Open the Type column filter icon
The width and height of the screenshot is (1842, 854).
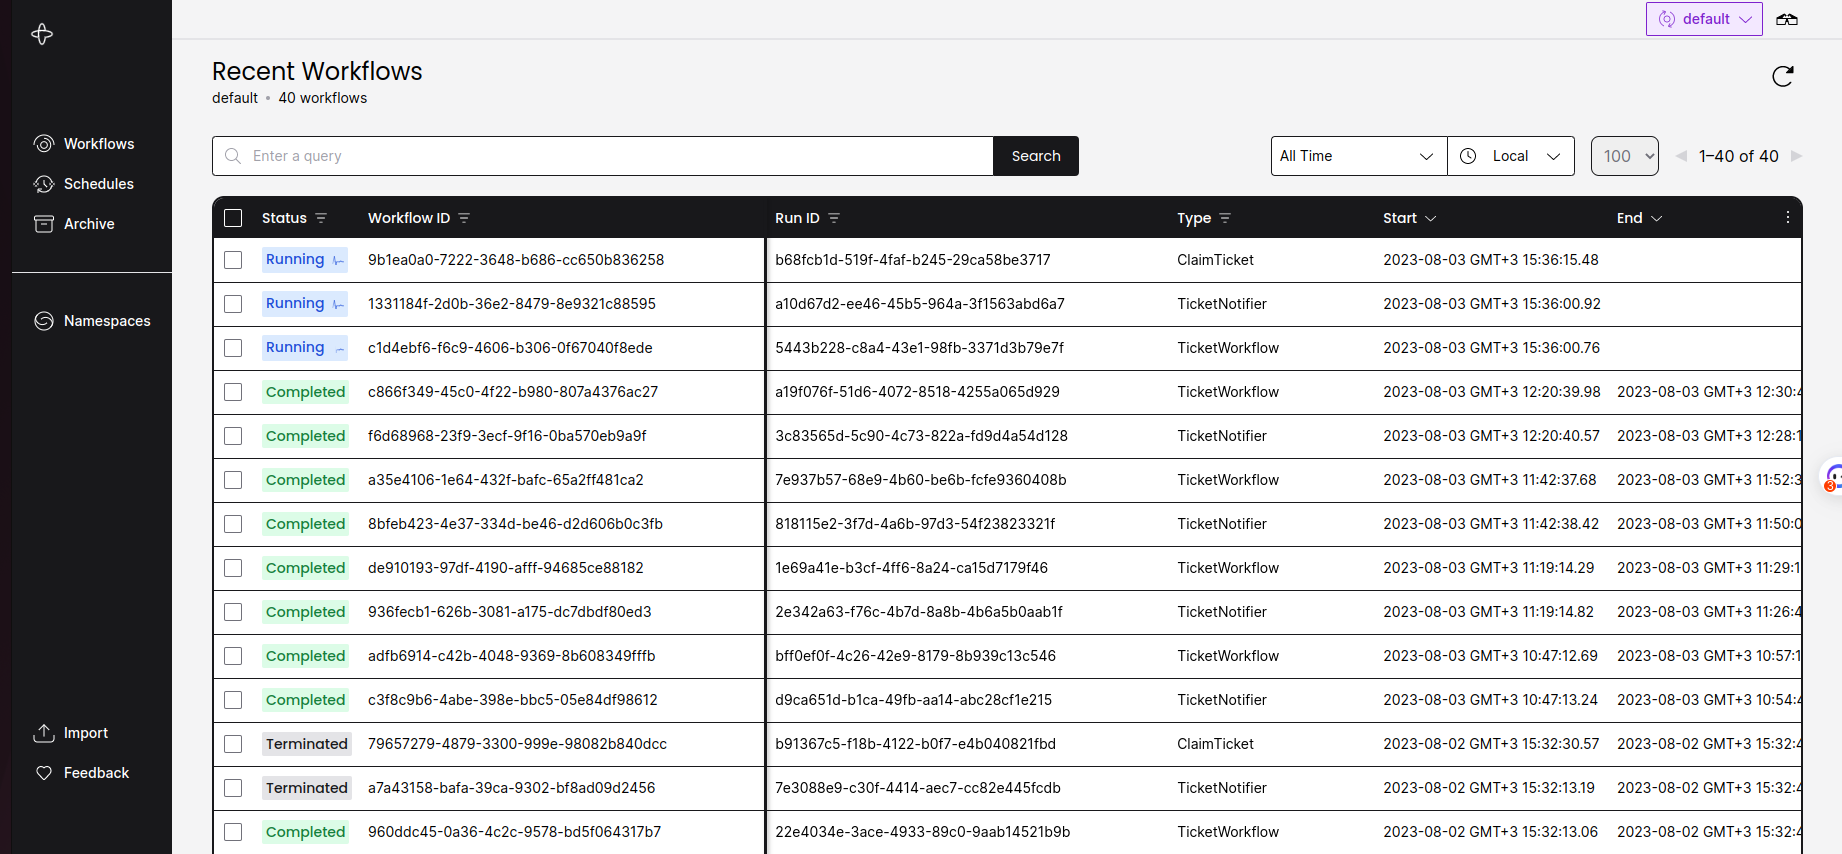point(1225,218)
